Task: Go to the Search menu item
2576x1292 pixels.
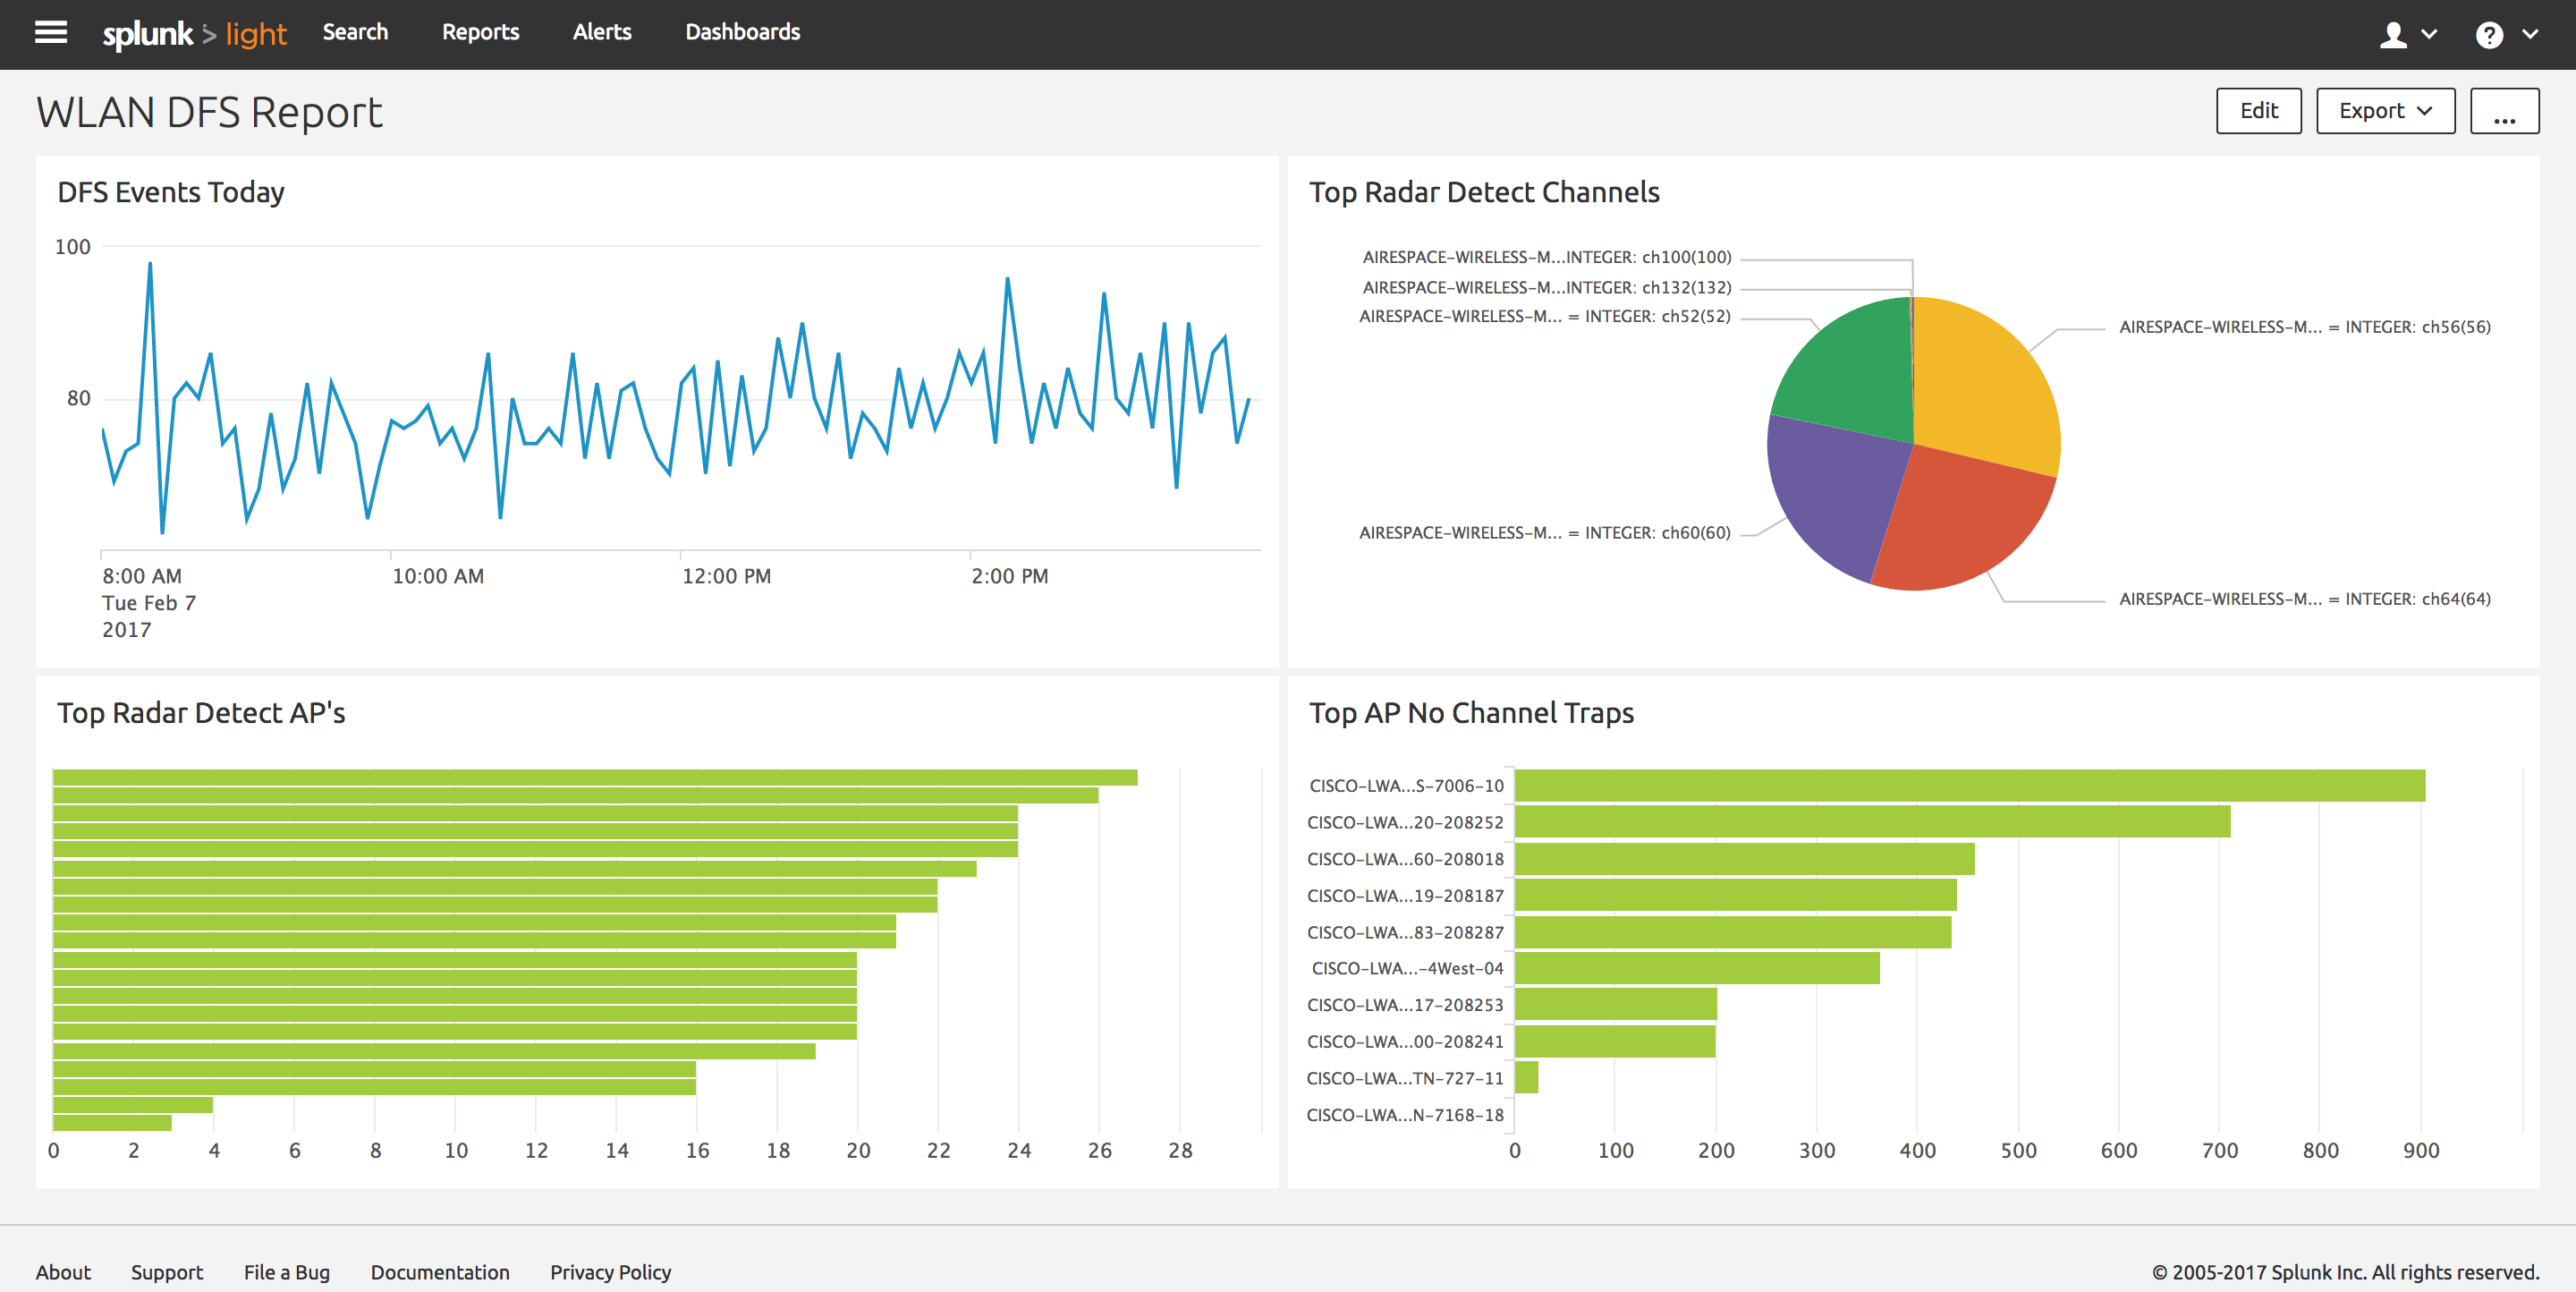Action: click(x=355, y=32)
